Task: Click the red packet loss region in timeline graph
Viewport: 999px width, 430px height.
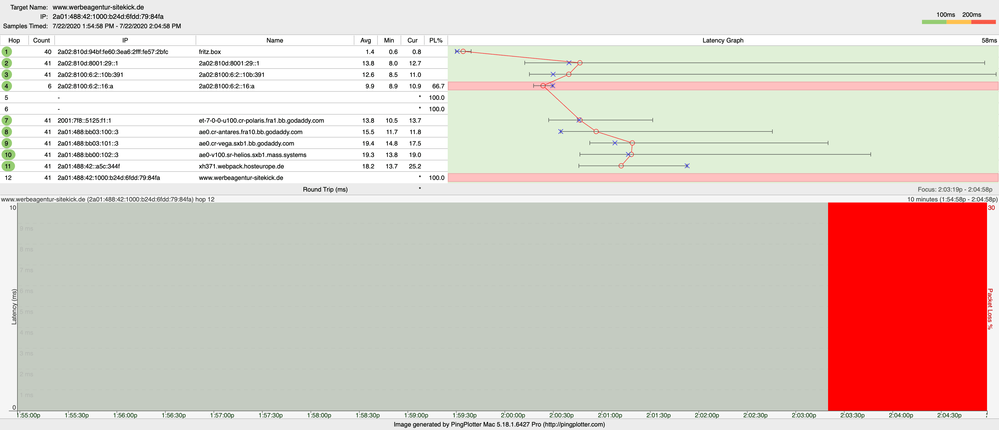Action: 907,306
